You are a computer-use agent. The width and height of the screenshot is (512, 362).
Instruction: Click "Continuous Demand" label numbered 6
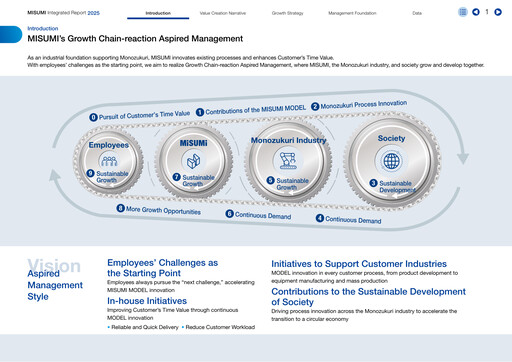click(x=263, y=215)
